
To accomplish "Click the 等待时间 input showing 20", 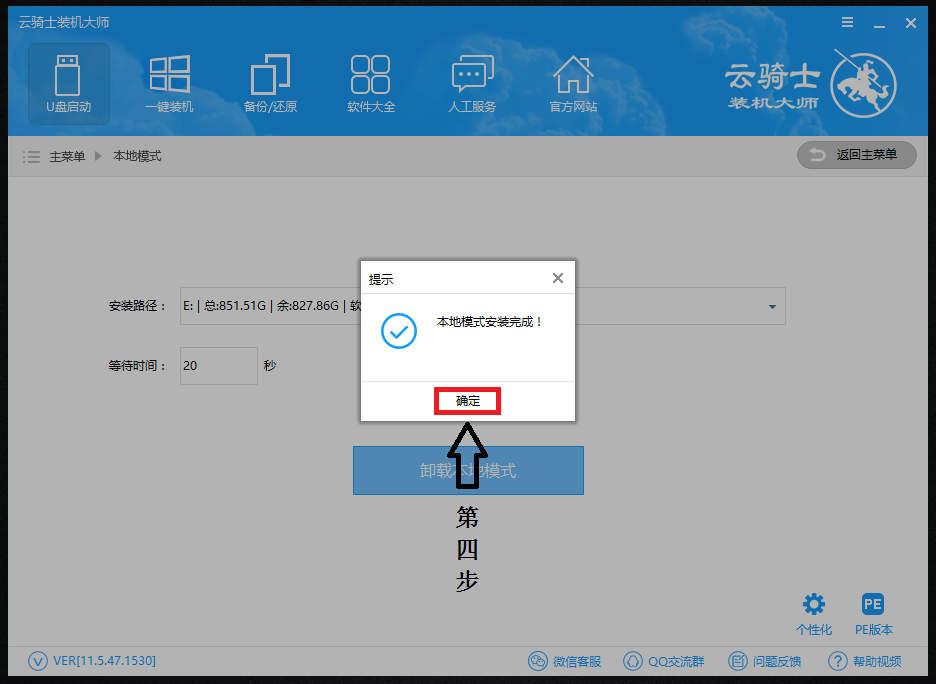I will coord(218,366).
